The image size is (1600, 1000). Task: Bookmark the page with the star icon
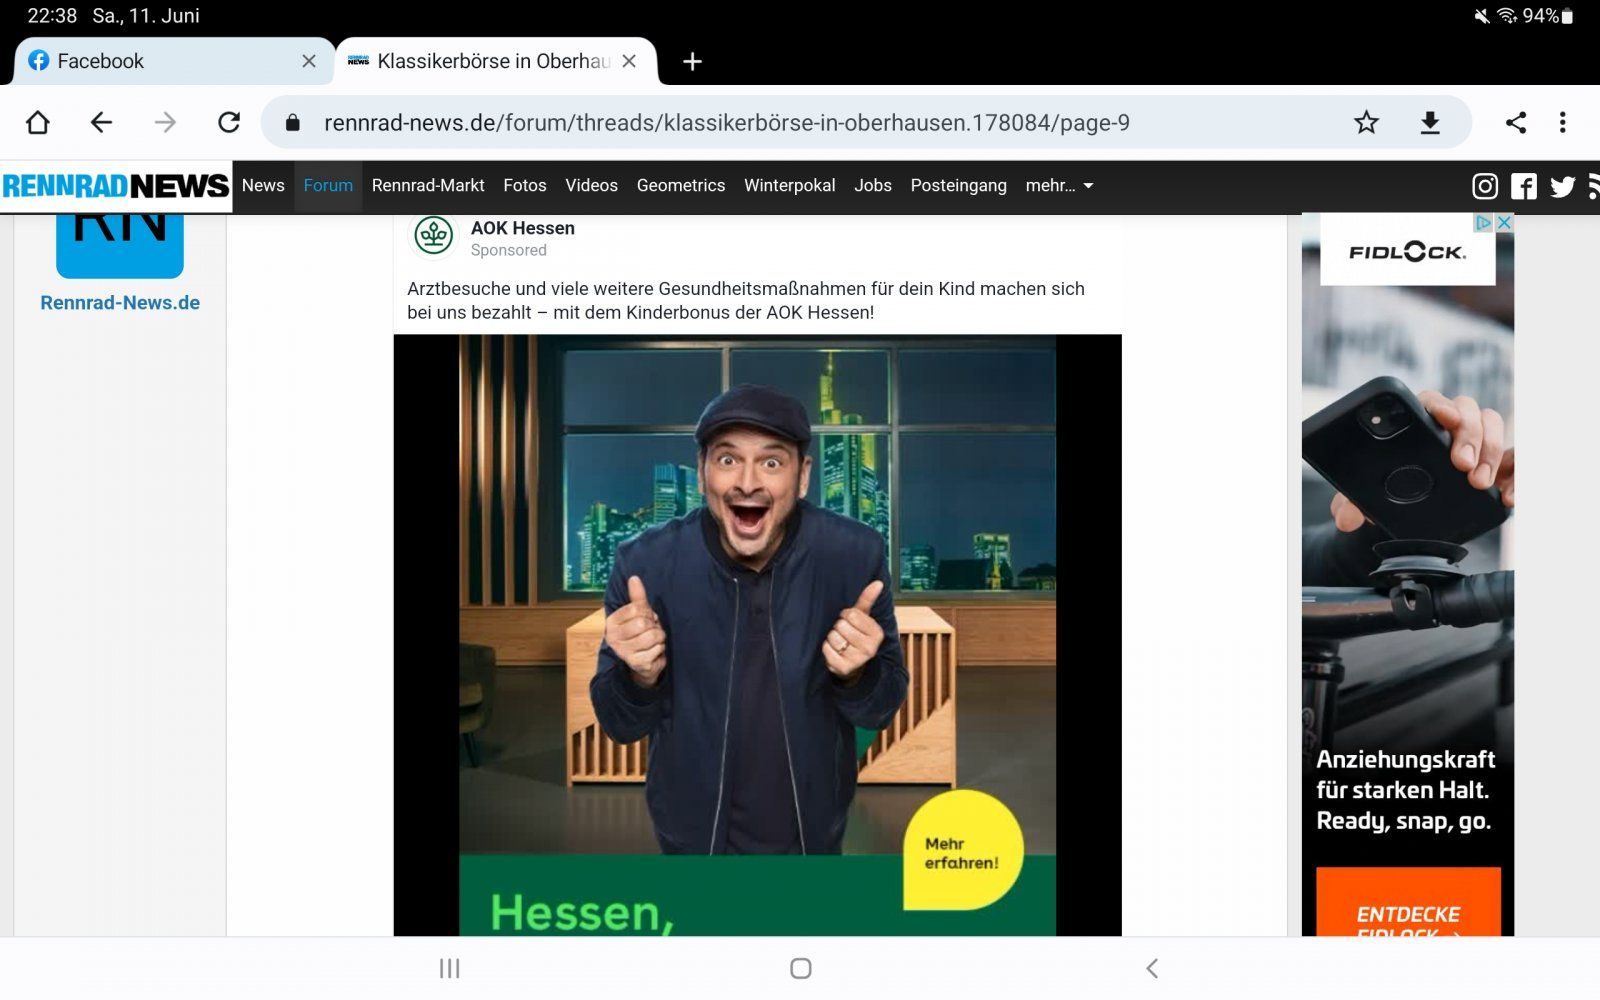1366,122
